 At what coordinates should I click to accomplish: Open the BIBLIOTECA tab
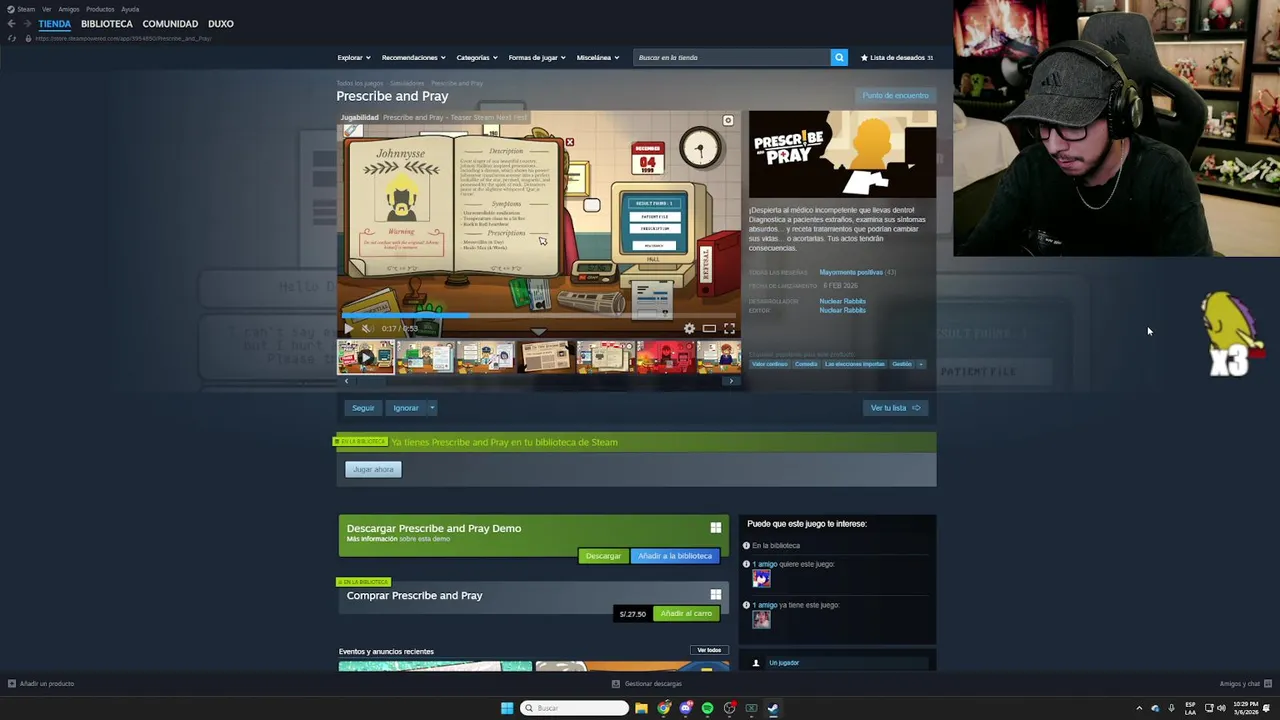[107, 24]
